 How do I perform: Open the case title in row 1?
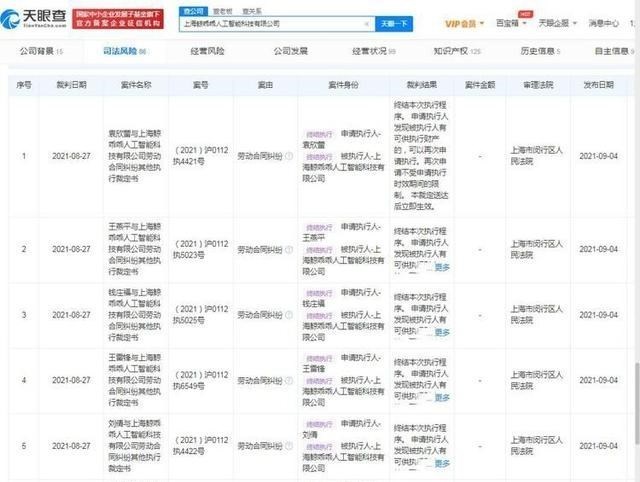[x=135, y=156]
